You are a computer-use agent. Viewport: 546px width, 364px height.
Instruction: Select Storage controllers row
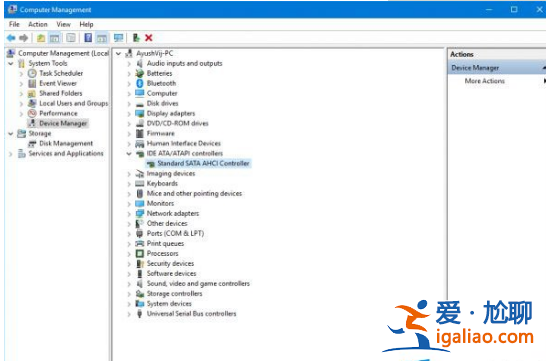(x=174, y=294)
